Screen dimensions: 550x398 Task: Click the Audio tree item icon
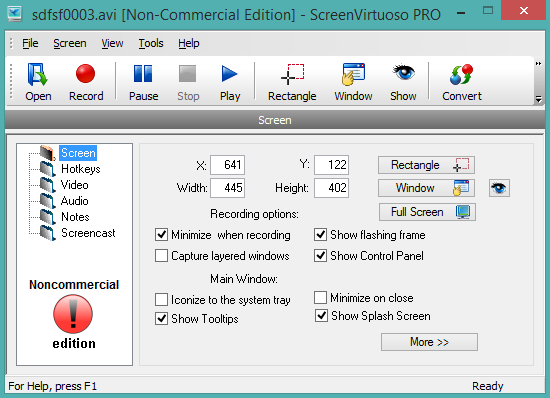coord(47,201)
